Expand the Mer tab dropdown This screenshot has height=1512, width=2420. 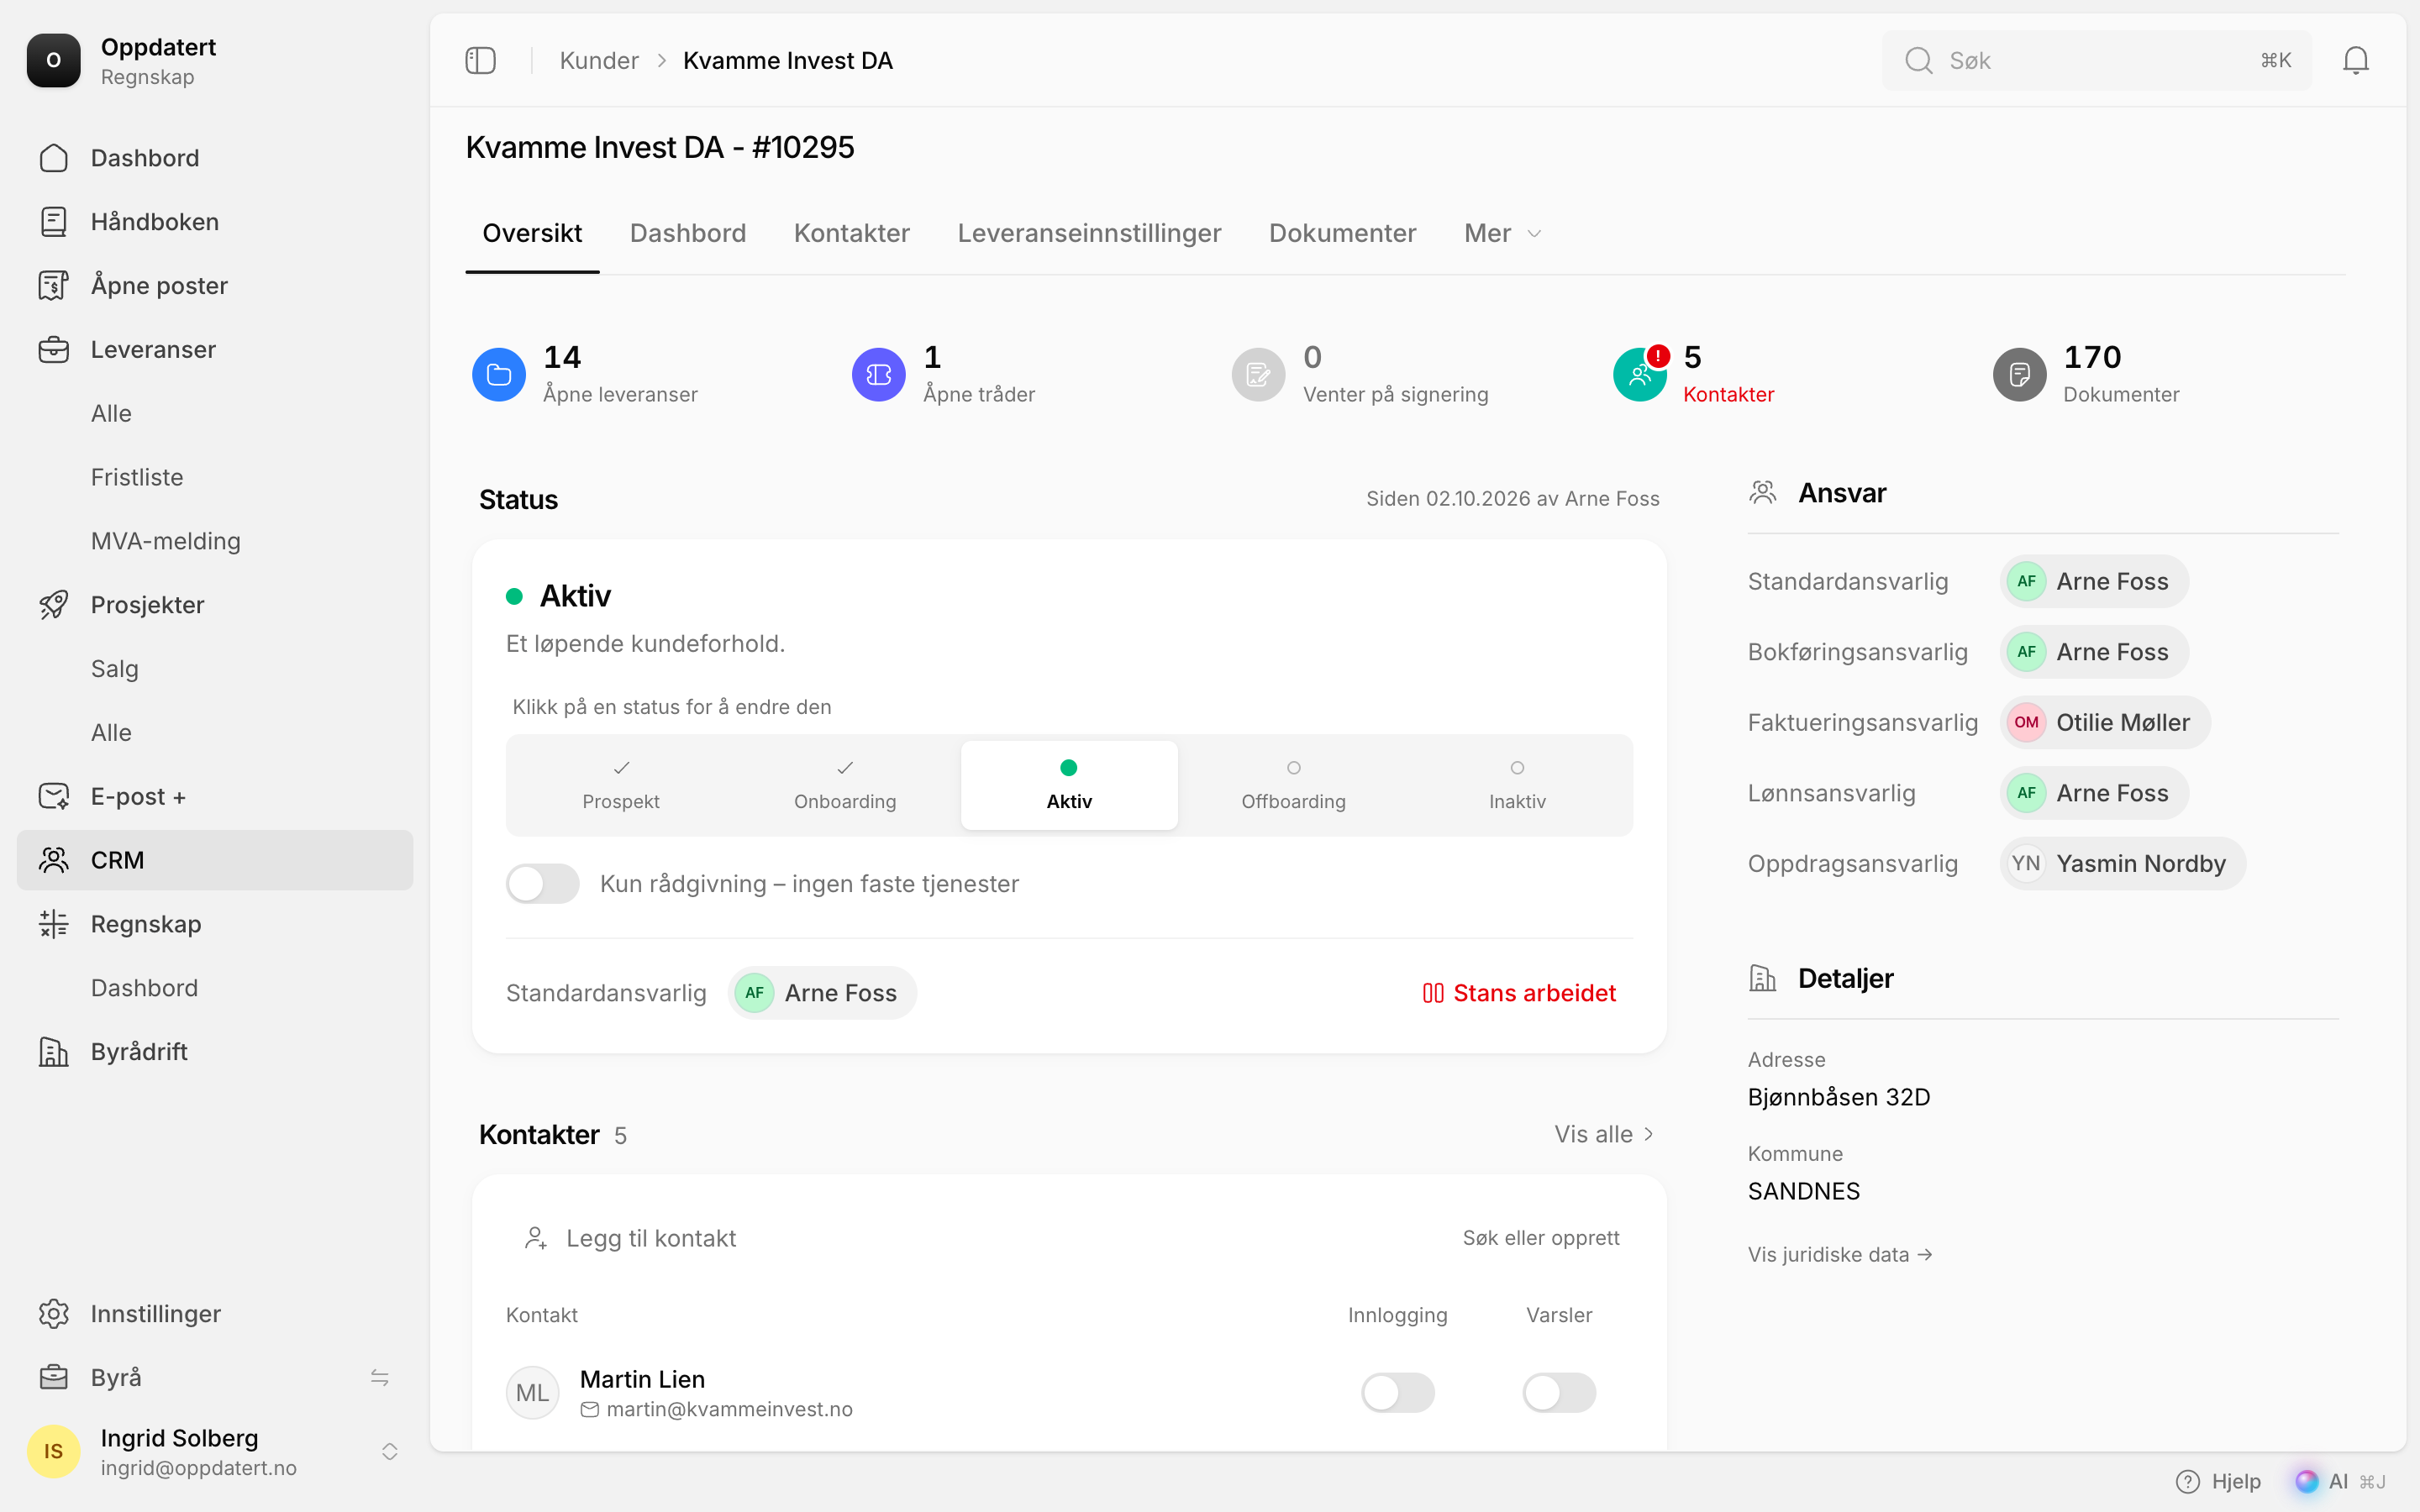1502,233
